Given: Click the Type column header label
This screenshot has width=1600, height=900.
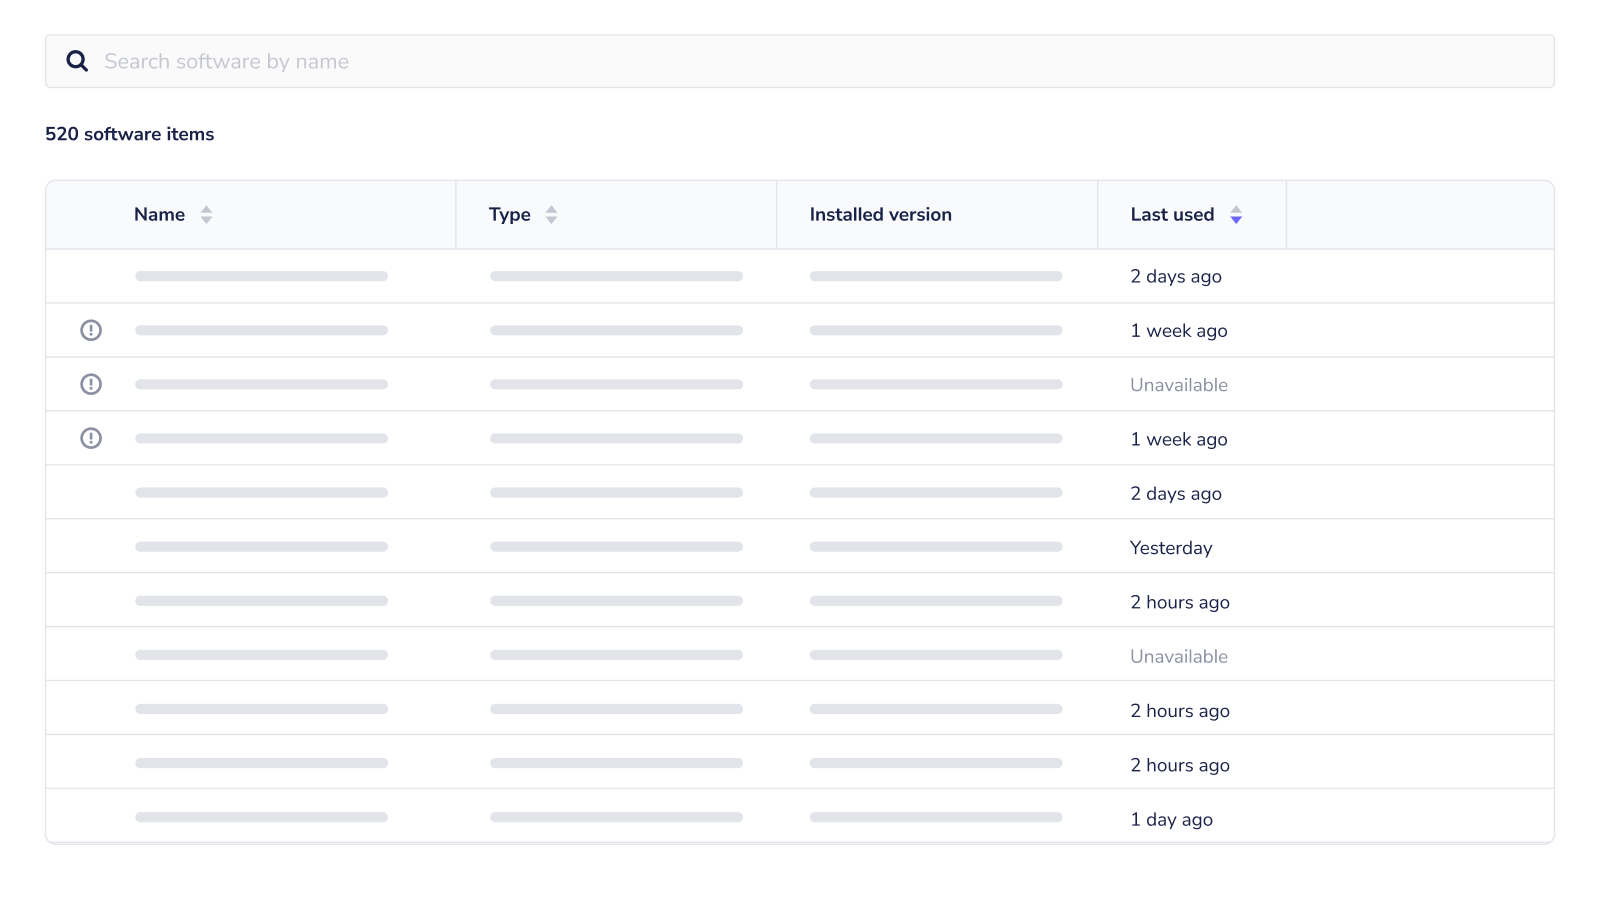Looking at the screenshot, I should click(510, 215).
